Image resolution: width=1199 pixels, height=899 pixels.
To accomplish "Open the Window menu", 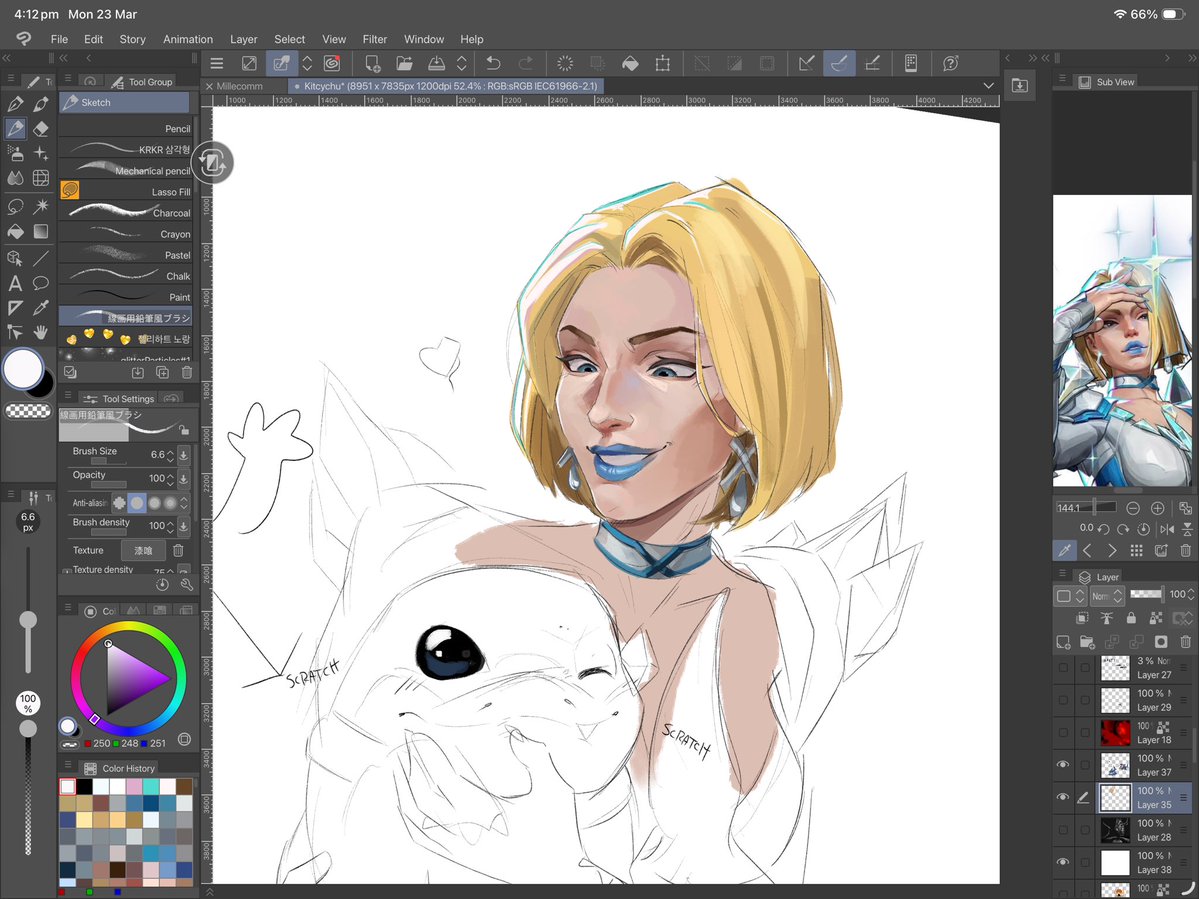I will (424, 39).
